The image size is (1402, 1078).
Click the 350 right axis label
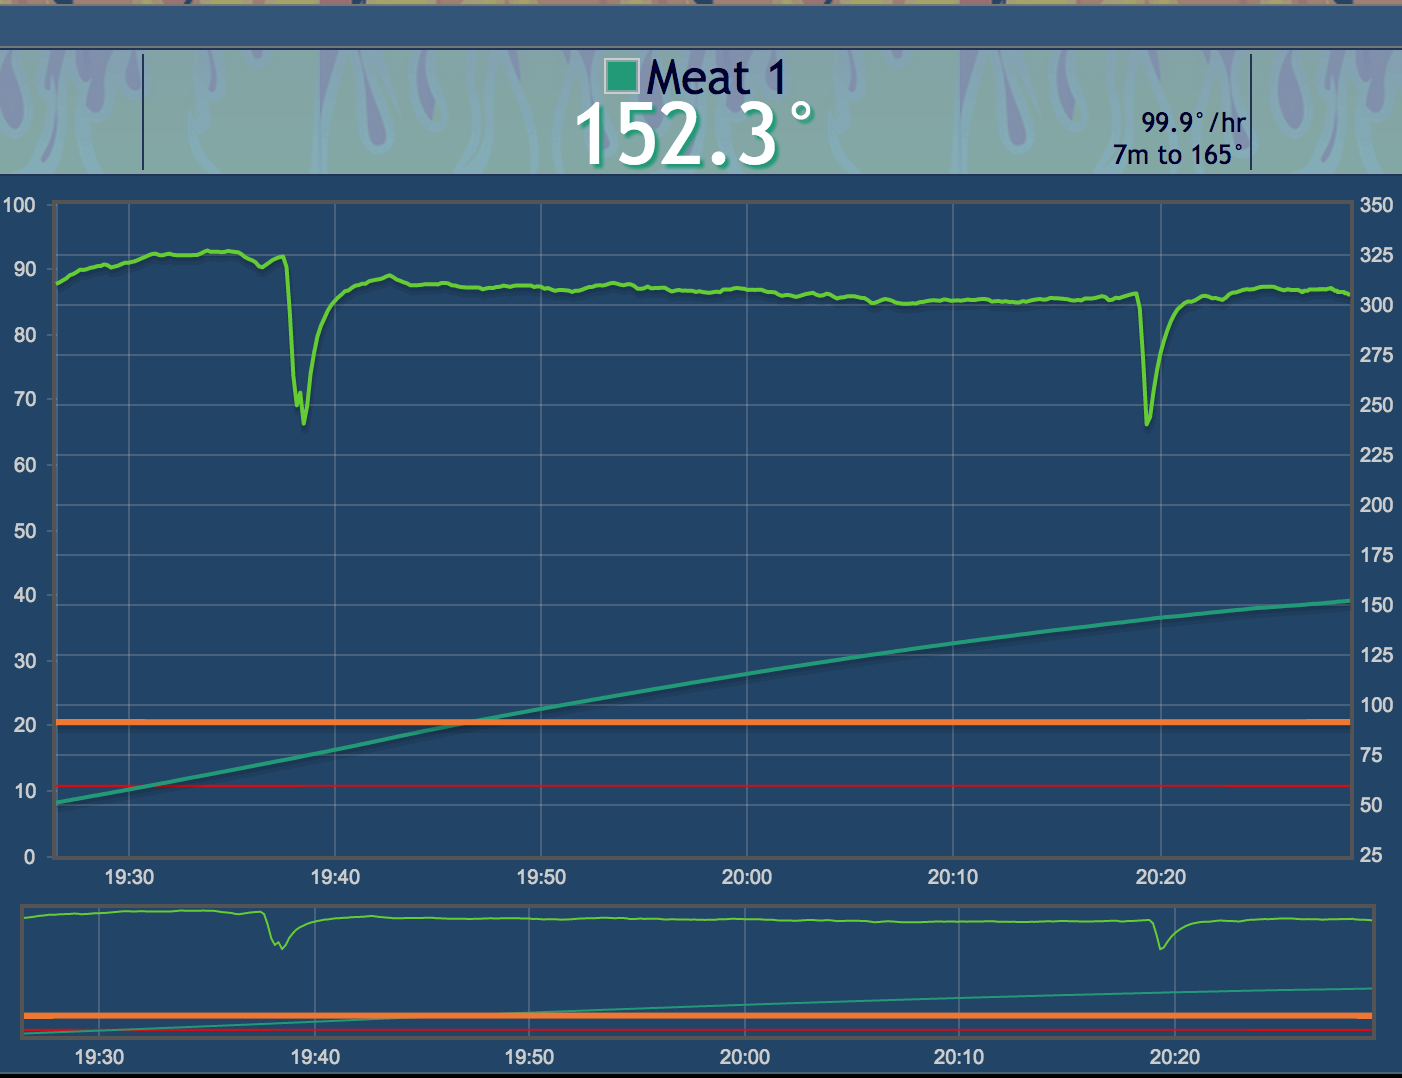coord(1376,205)
